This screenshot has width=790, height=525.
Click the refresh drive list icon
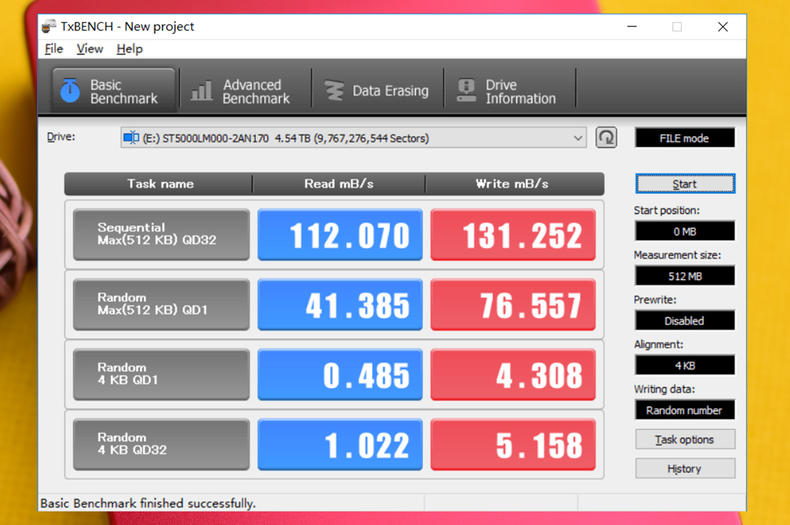pos(606,138)
